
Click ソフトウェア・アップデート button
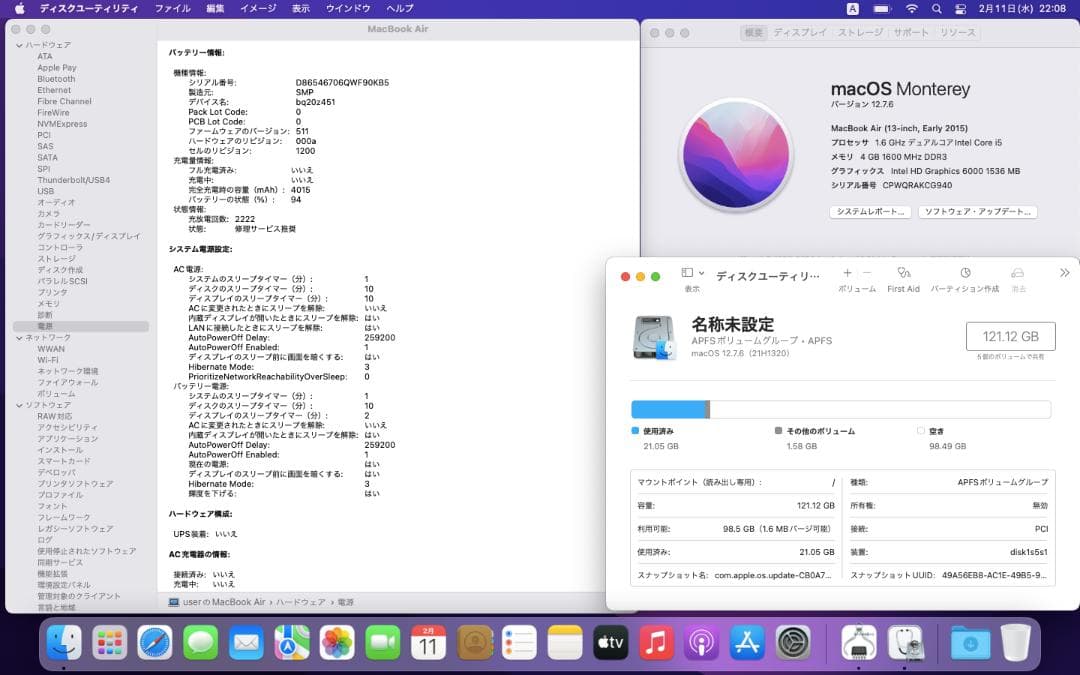[977, 212]
